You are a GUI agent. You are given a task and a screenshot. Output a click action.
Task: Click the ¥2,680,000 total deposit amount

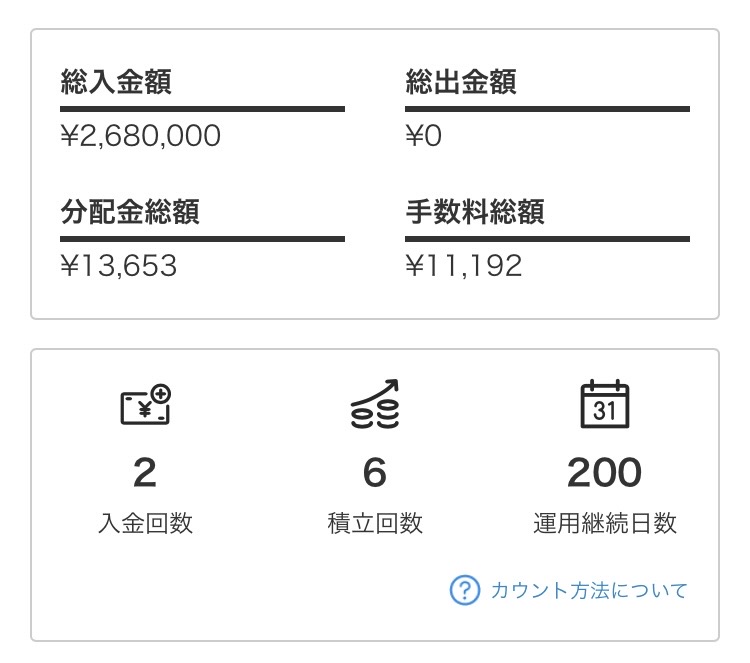point(141,136)
